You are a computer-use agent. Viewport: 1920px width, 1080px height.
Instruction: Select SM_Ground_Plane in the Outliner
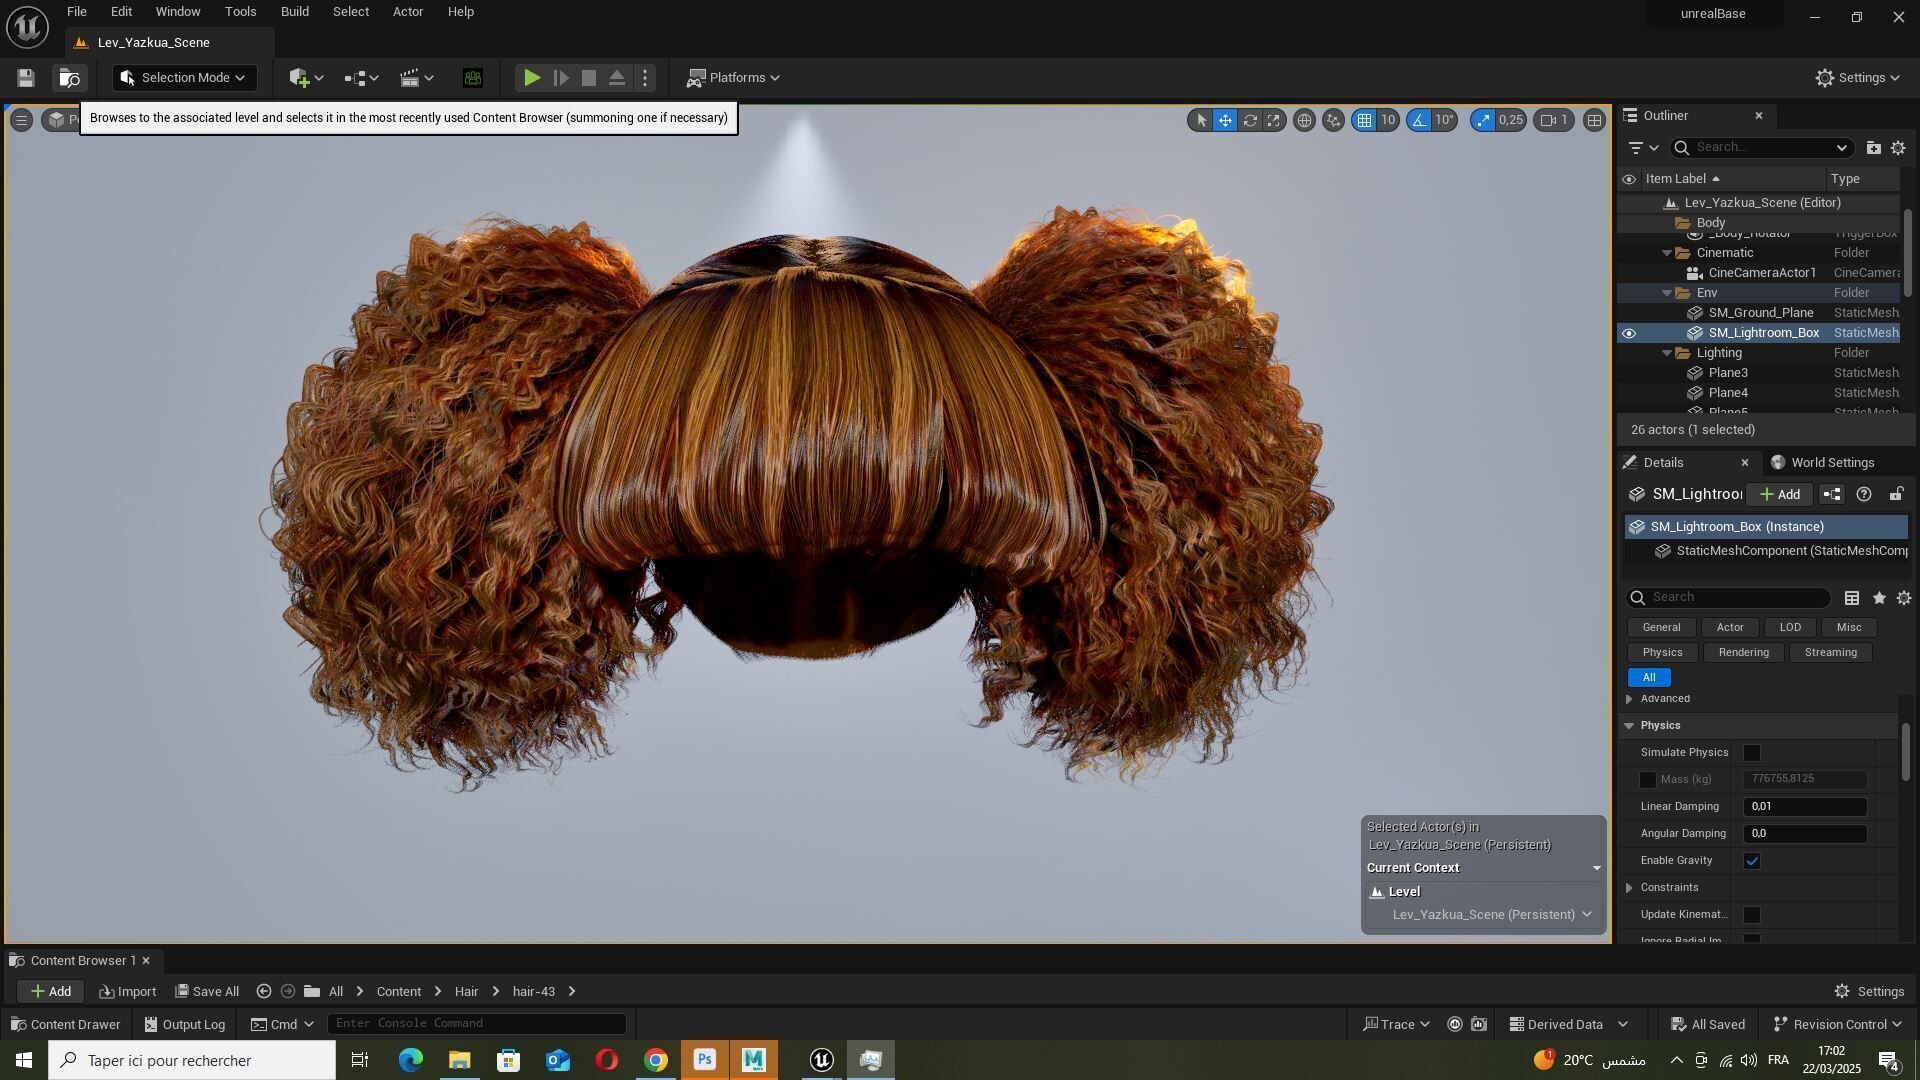coord(1760,313)
